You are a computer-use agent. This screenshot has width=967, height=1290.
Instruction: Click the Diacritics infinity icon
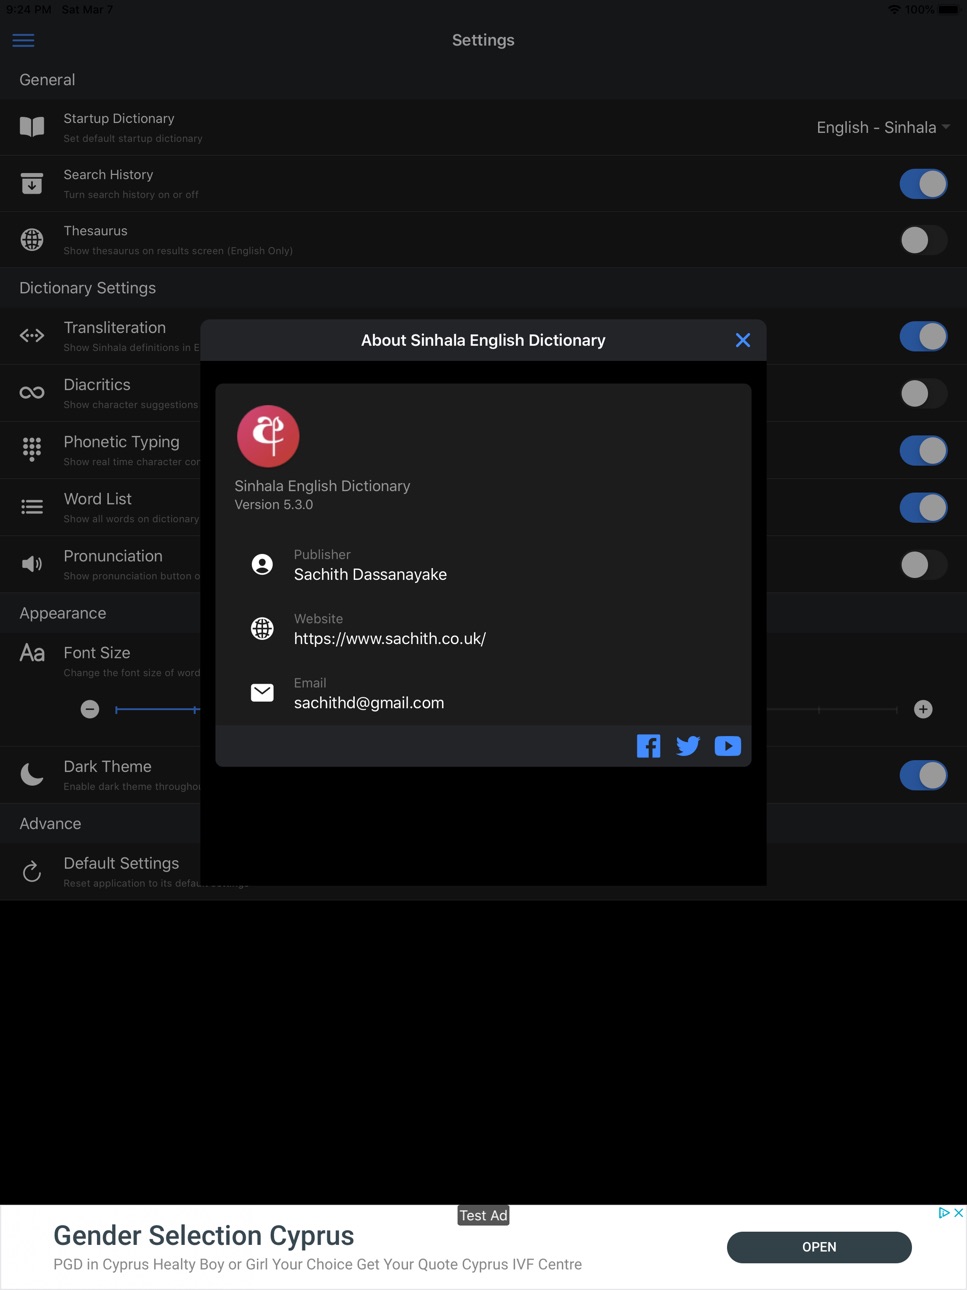(x=32, y=393)
